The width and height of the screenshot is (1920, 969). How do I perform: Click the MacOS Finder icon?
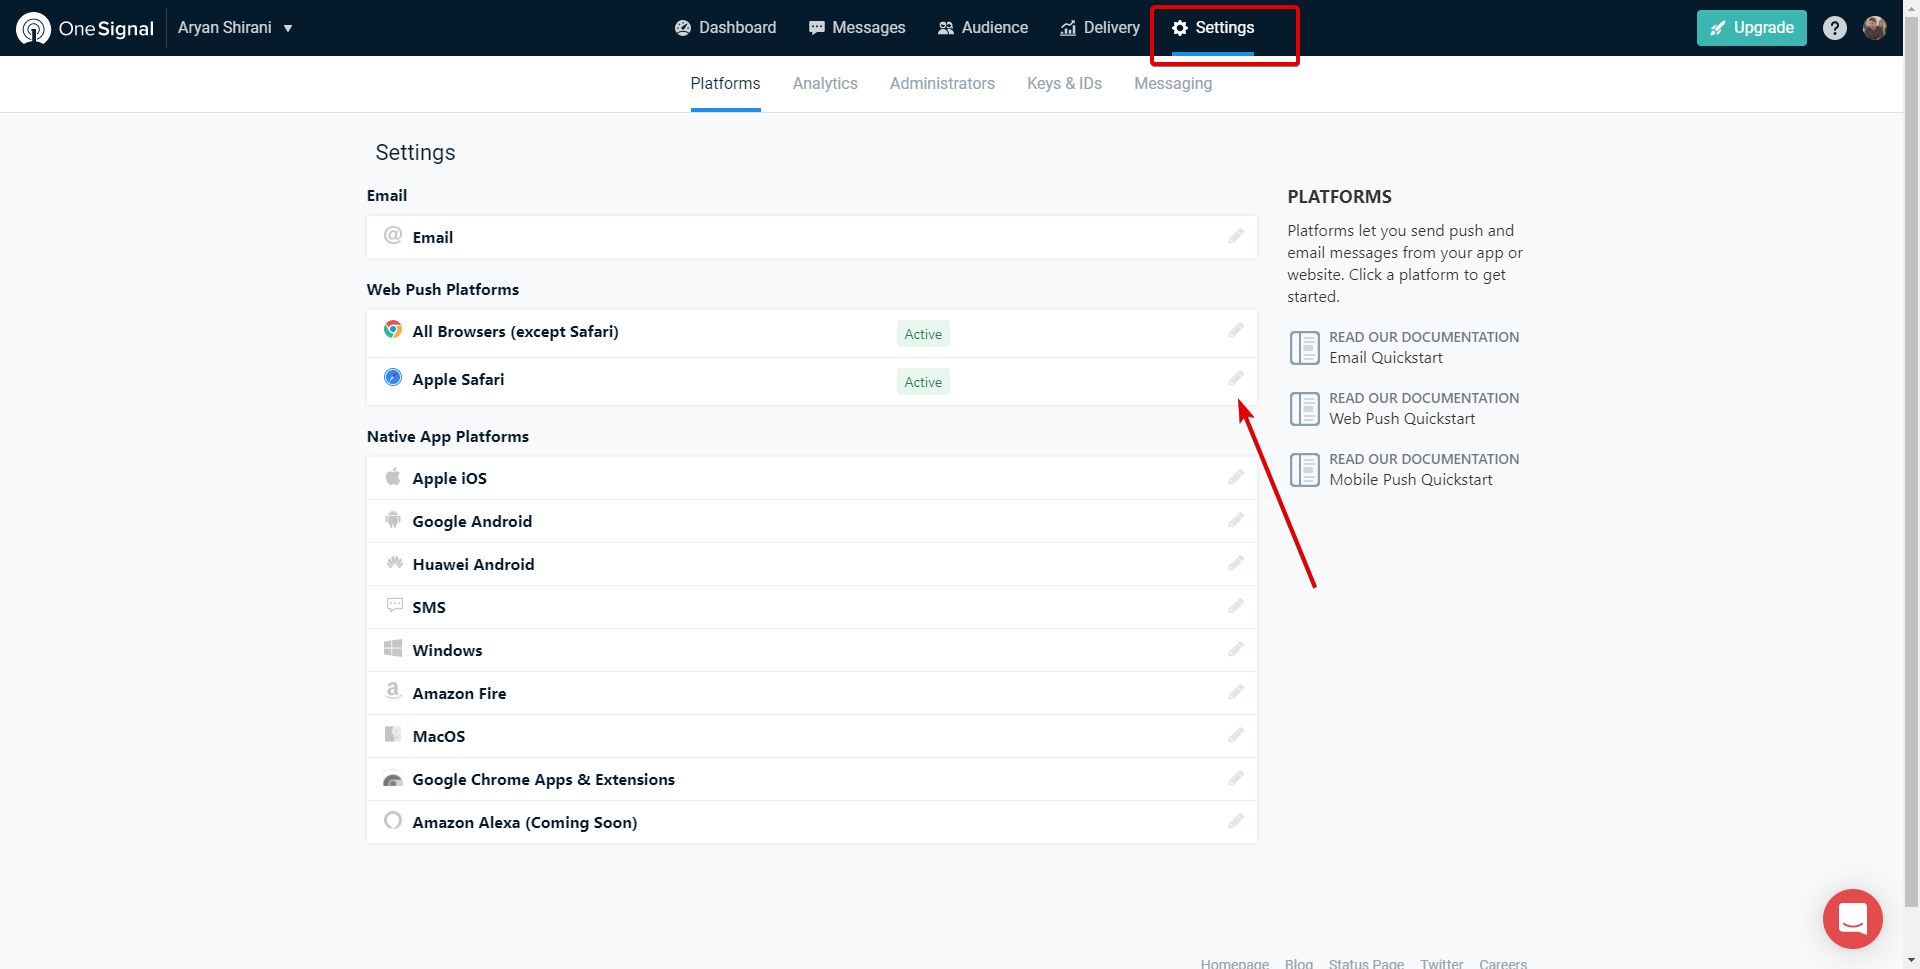(x=393, y=734)
